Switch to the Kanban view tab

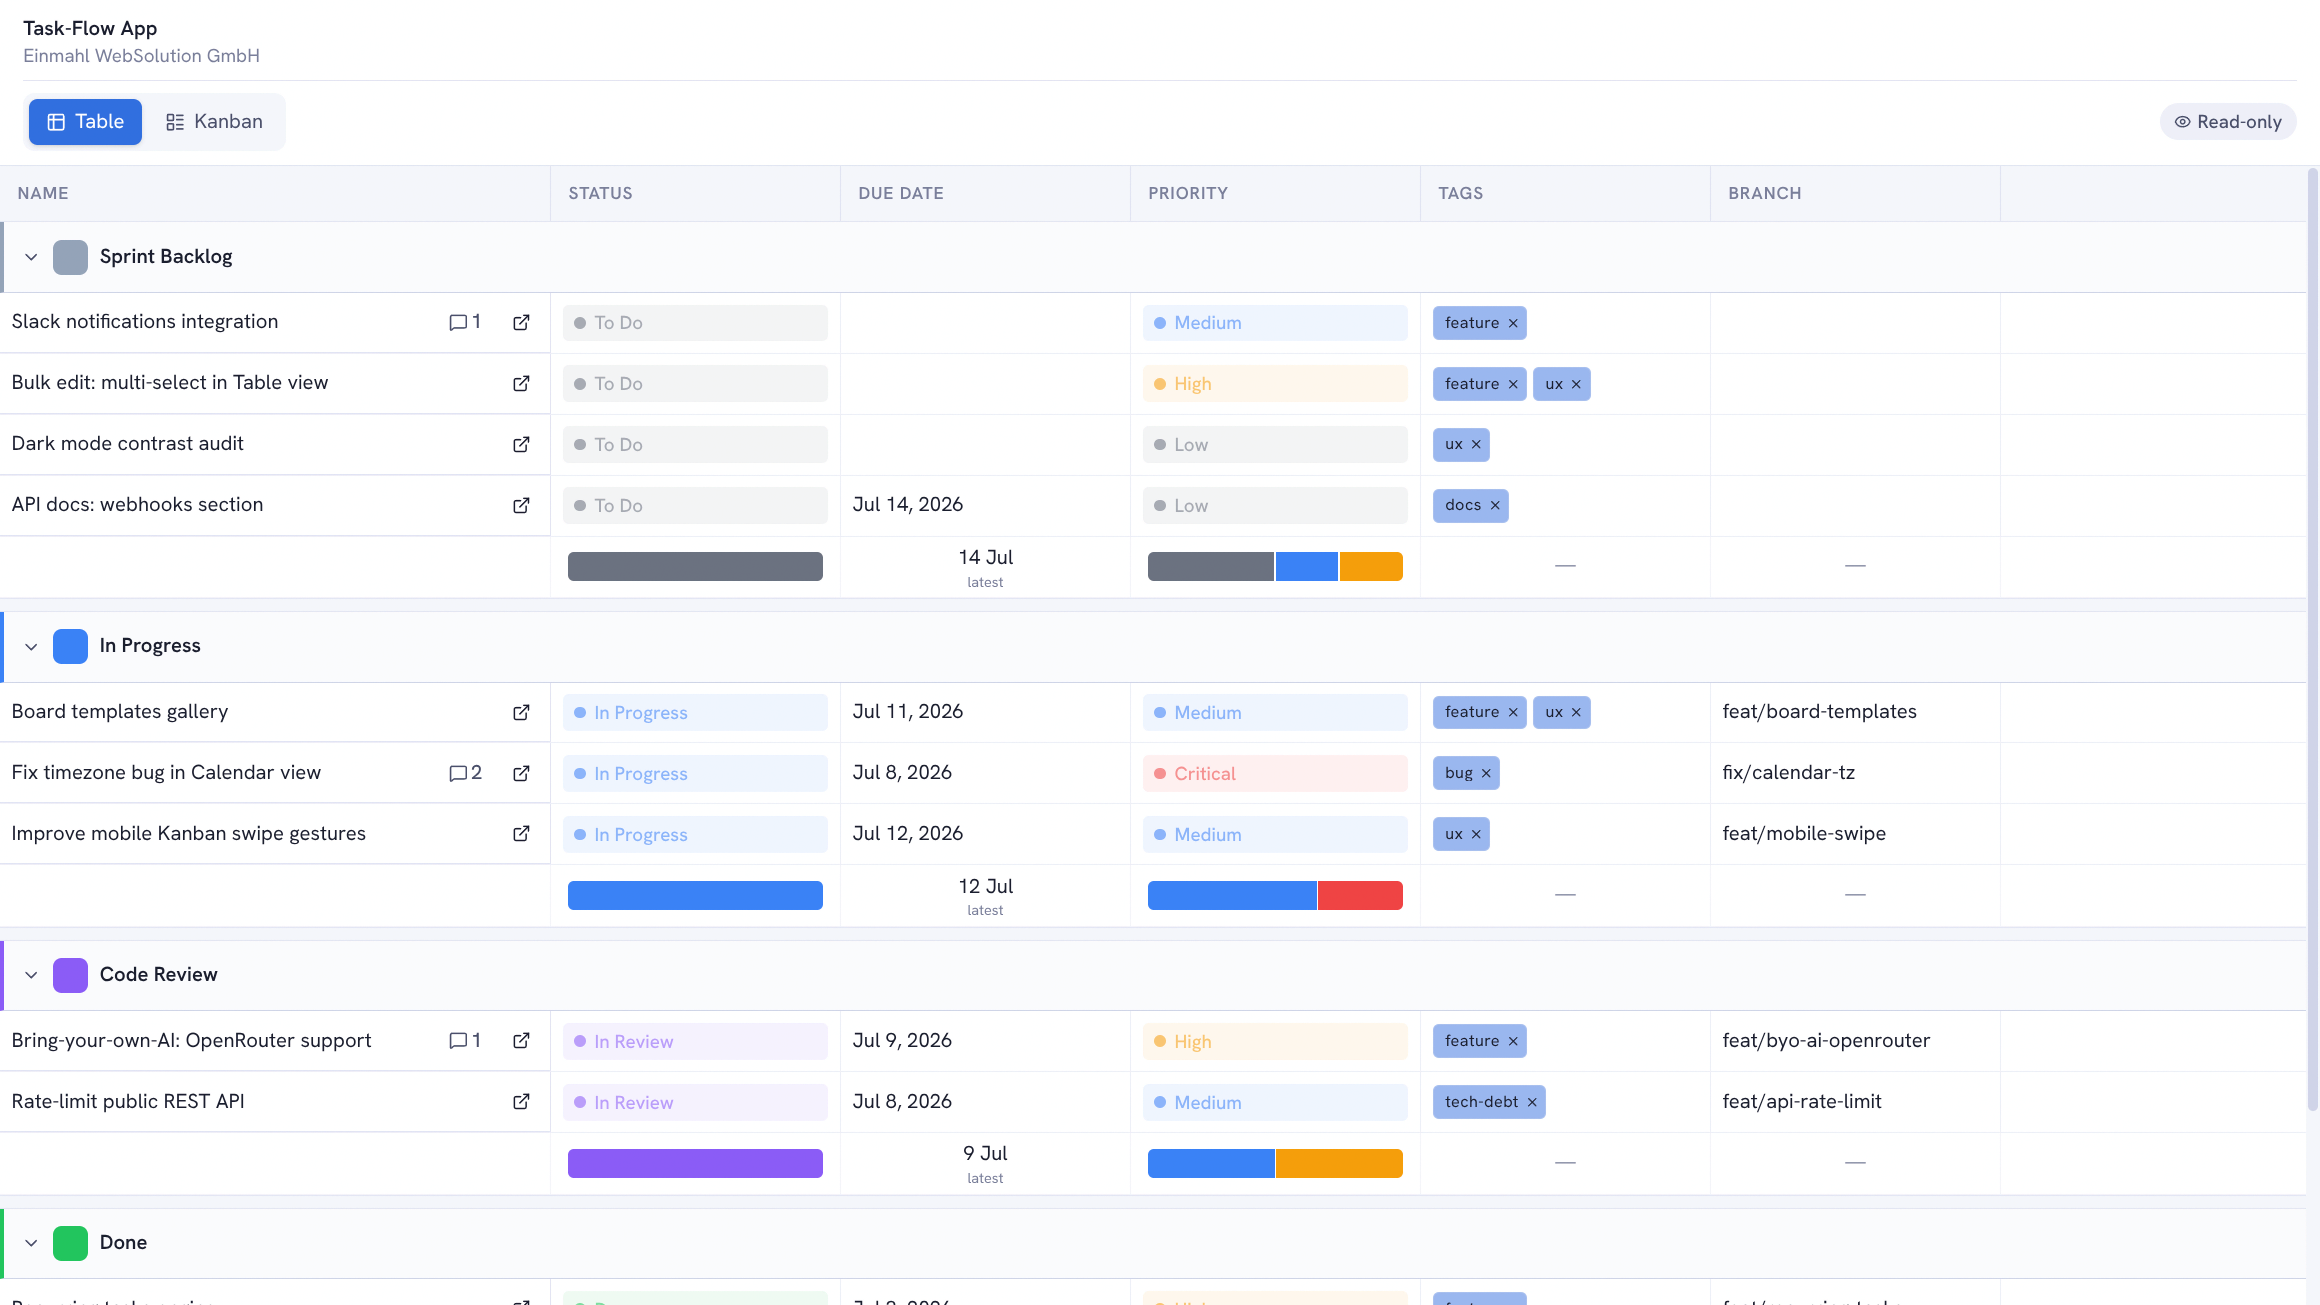tap(214, 122)
